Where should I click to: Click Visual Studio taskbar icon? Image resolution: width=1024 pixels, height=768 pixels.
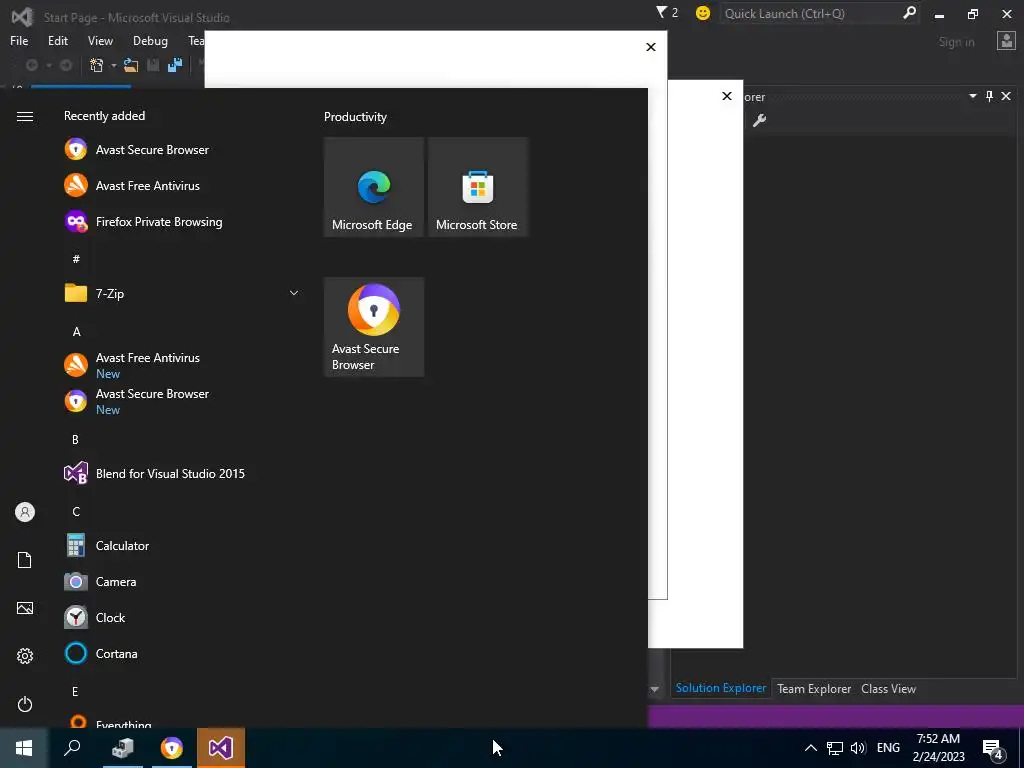click(221, 748)
